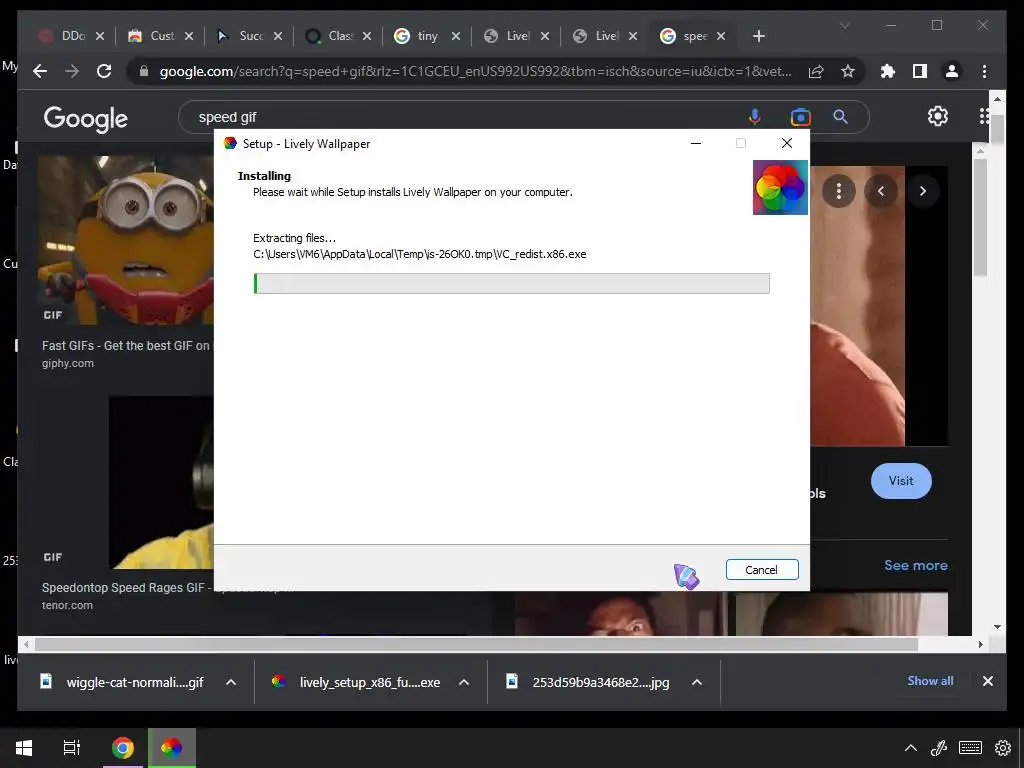The width and height of the screenshot is (1024, 768).
Task: Open pen workspace tray icon
Action: tap(939, 748)
